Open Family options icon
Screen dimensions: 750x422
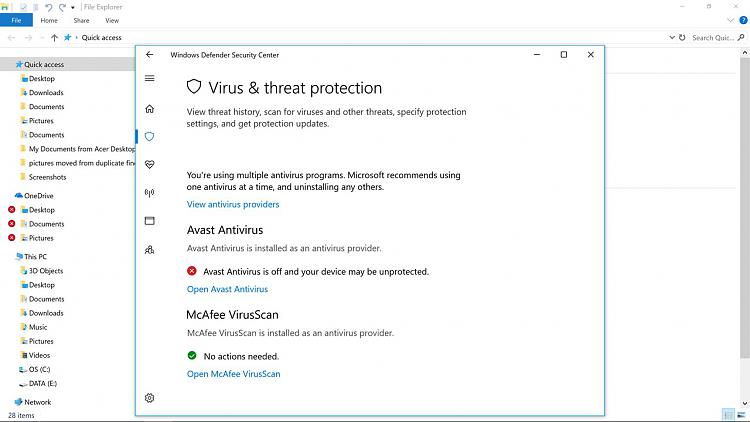[x=150, y=249]
